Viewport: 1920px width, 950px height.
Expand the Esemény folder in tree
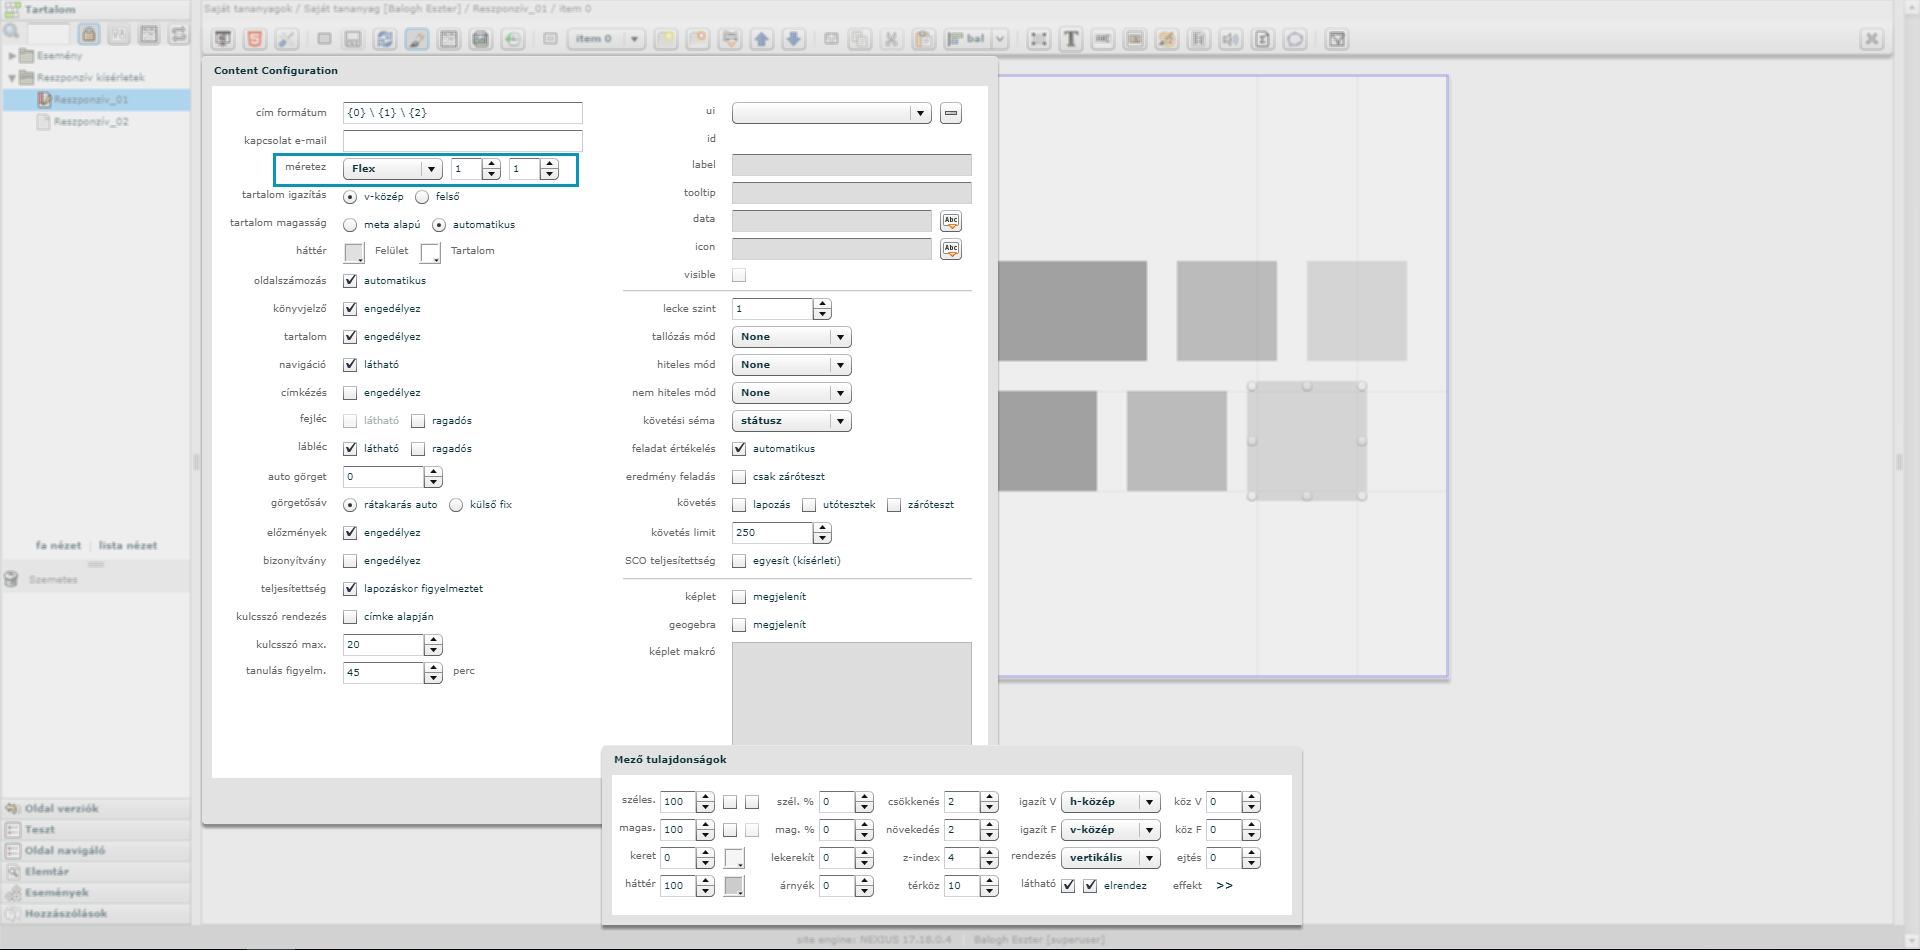(12, 56)
